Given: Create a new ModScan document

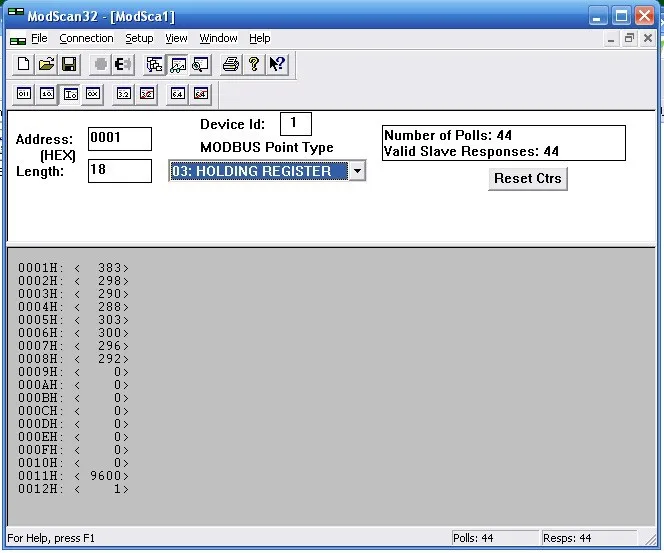Looking at the screenshot, I should click(x=23, y=64).
